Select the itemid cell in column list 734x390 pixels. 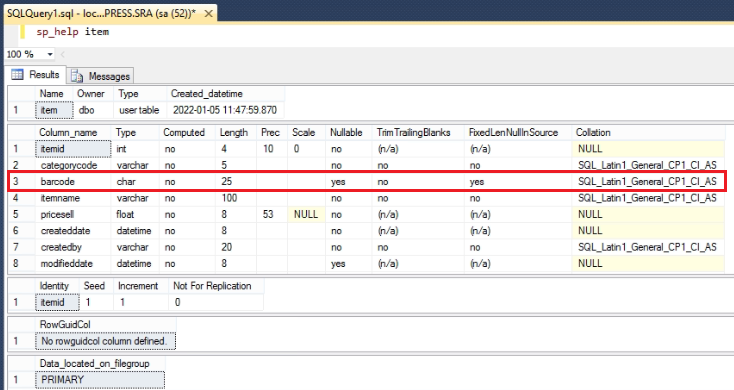coord(73,149)
